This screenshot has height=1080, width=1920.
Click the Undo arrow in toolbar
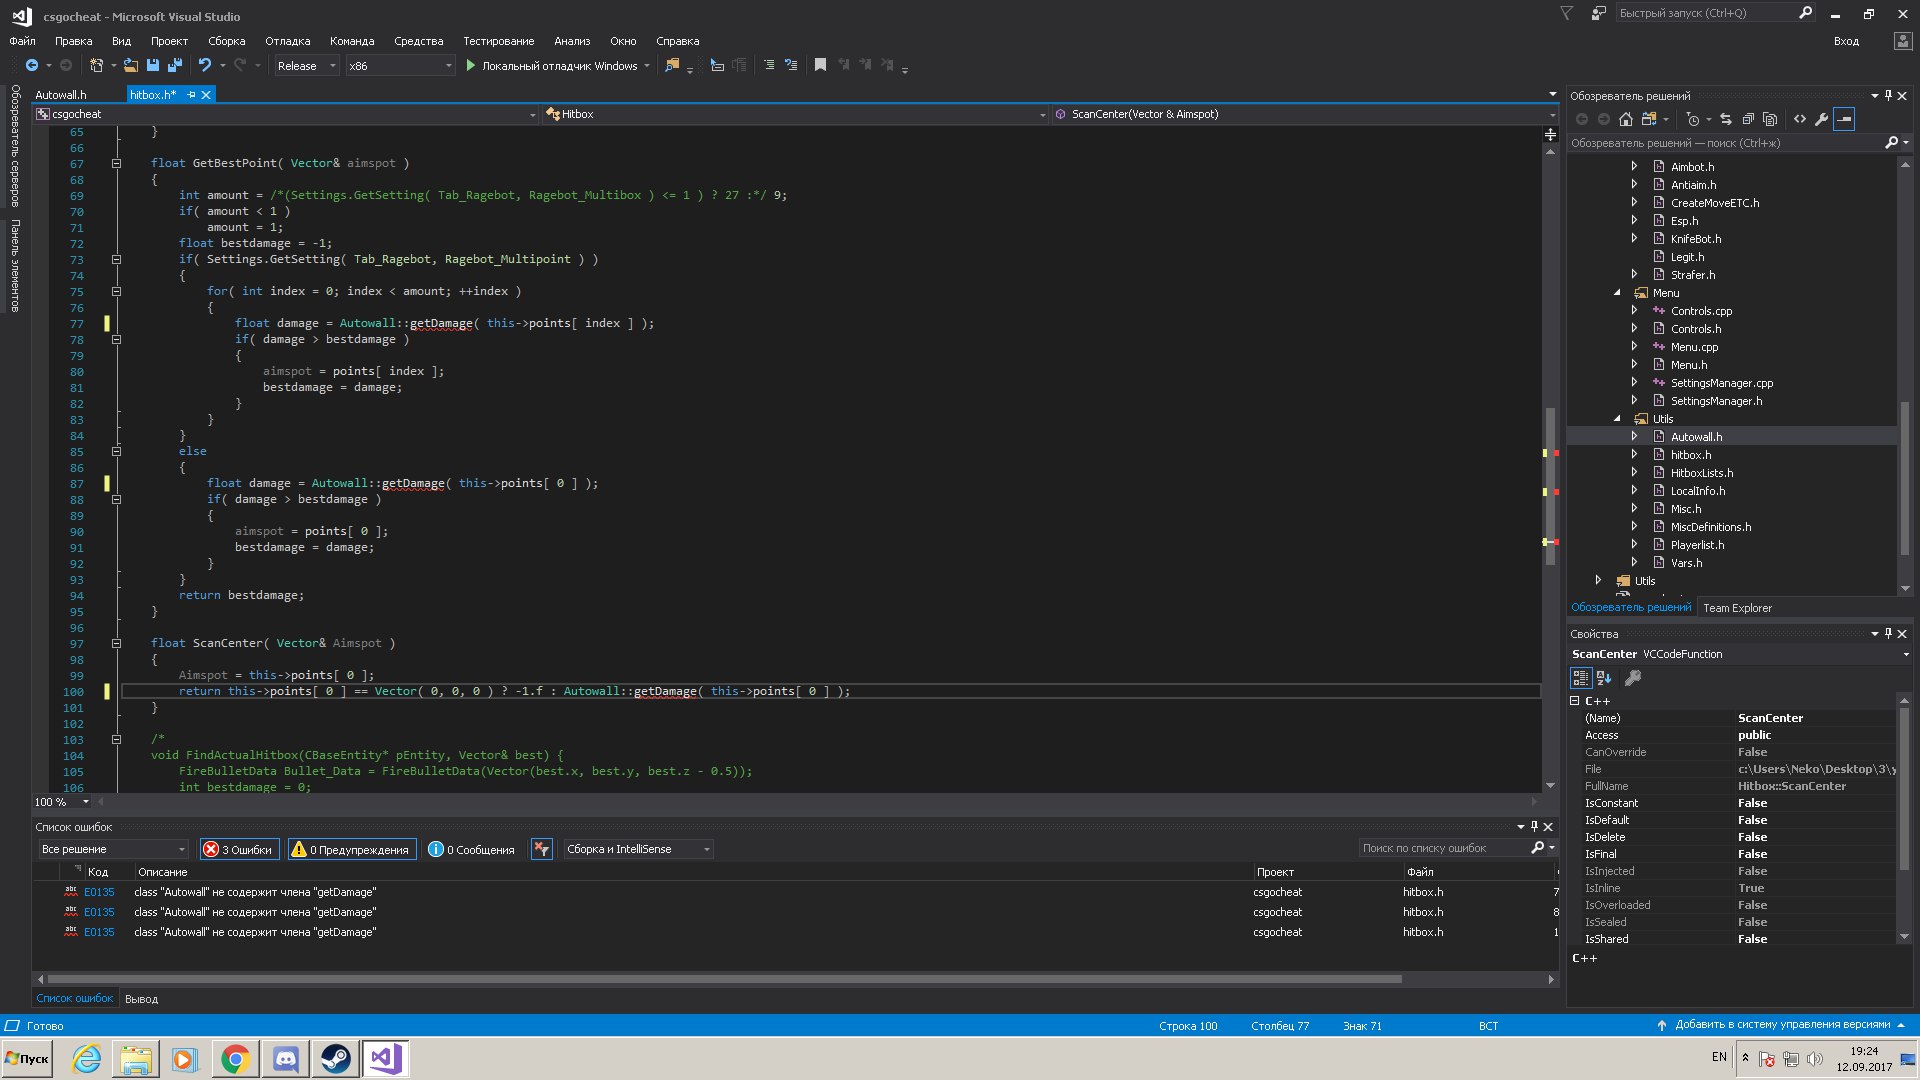[x=204, y=66]
